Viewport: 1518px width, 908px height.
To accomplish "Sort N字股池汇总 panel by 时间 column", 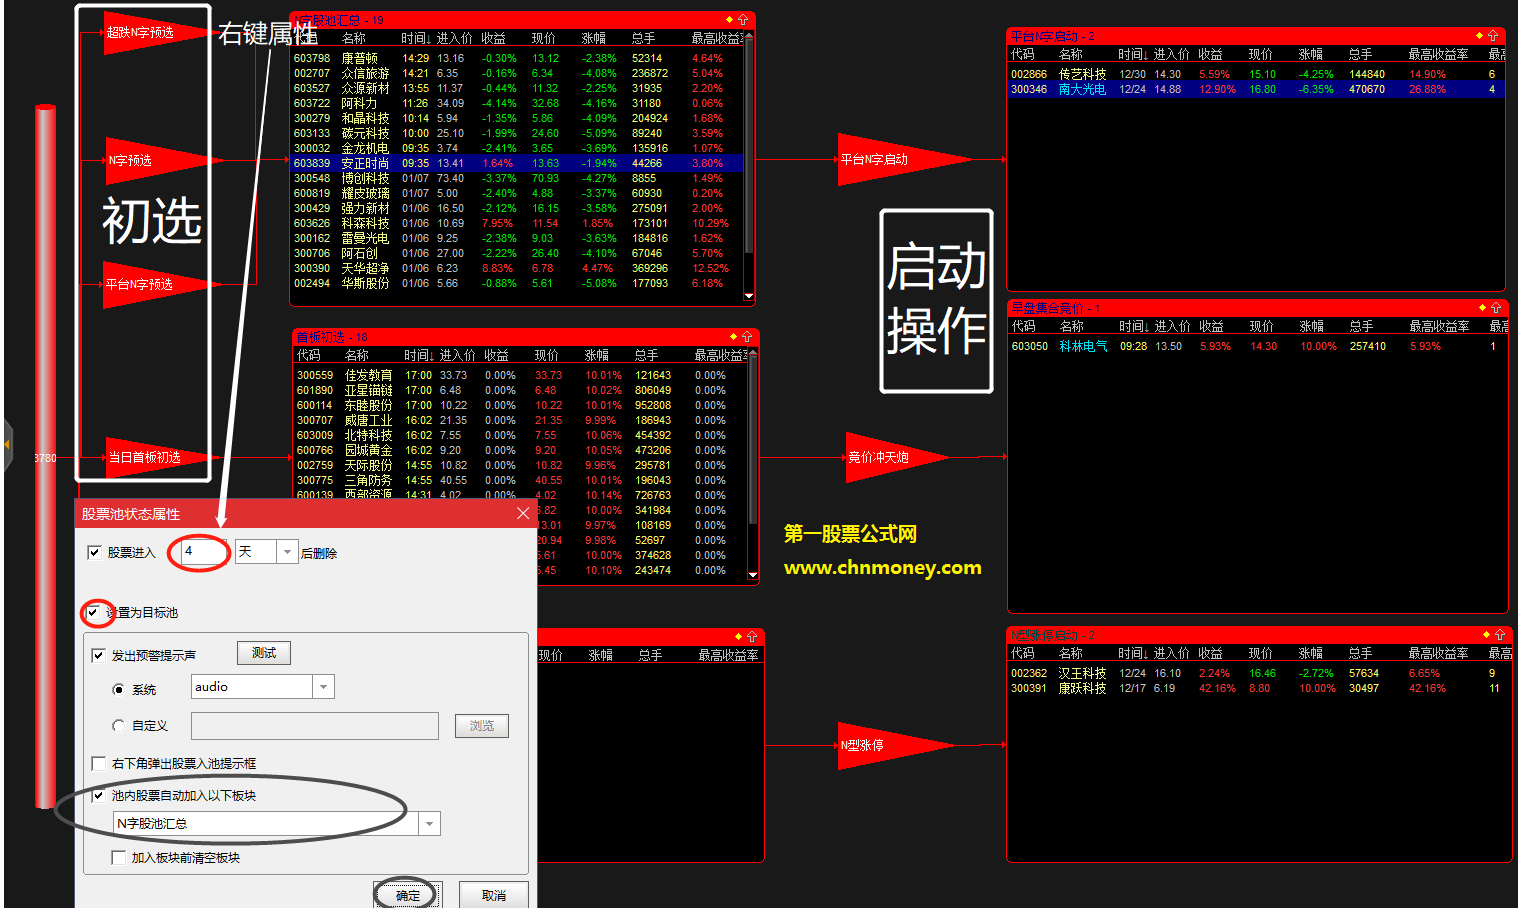I will (x=416, y=38).
